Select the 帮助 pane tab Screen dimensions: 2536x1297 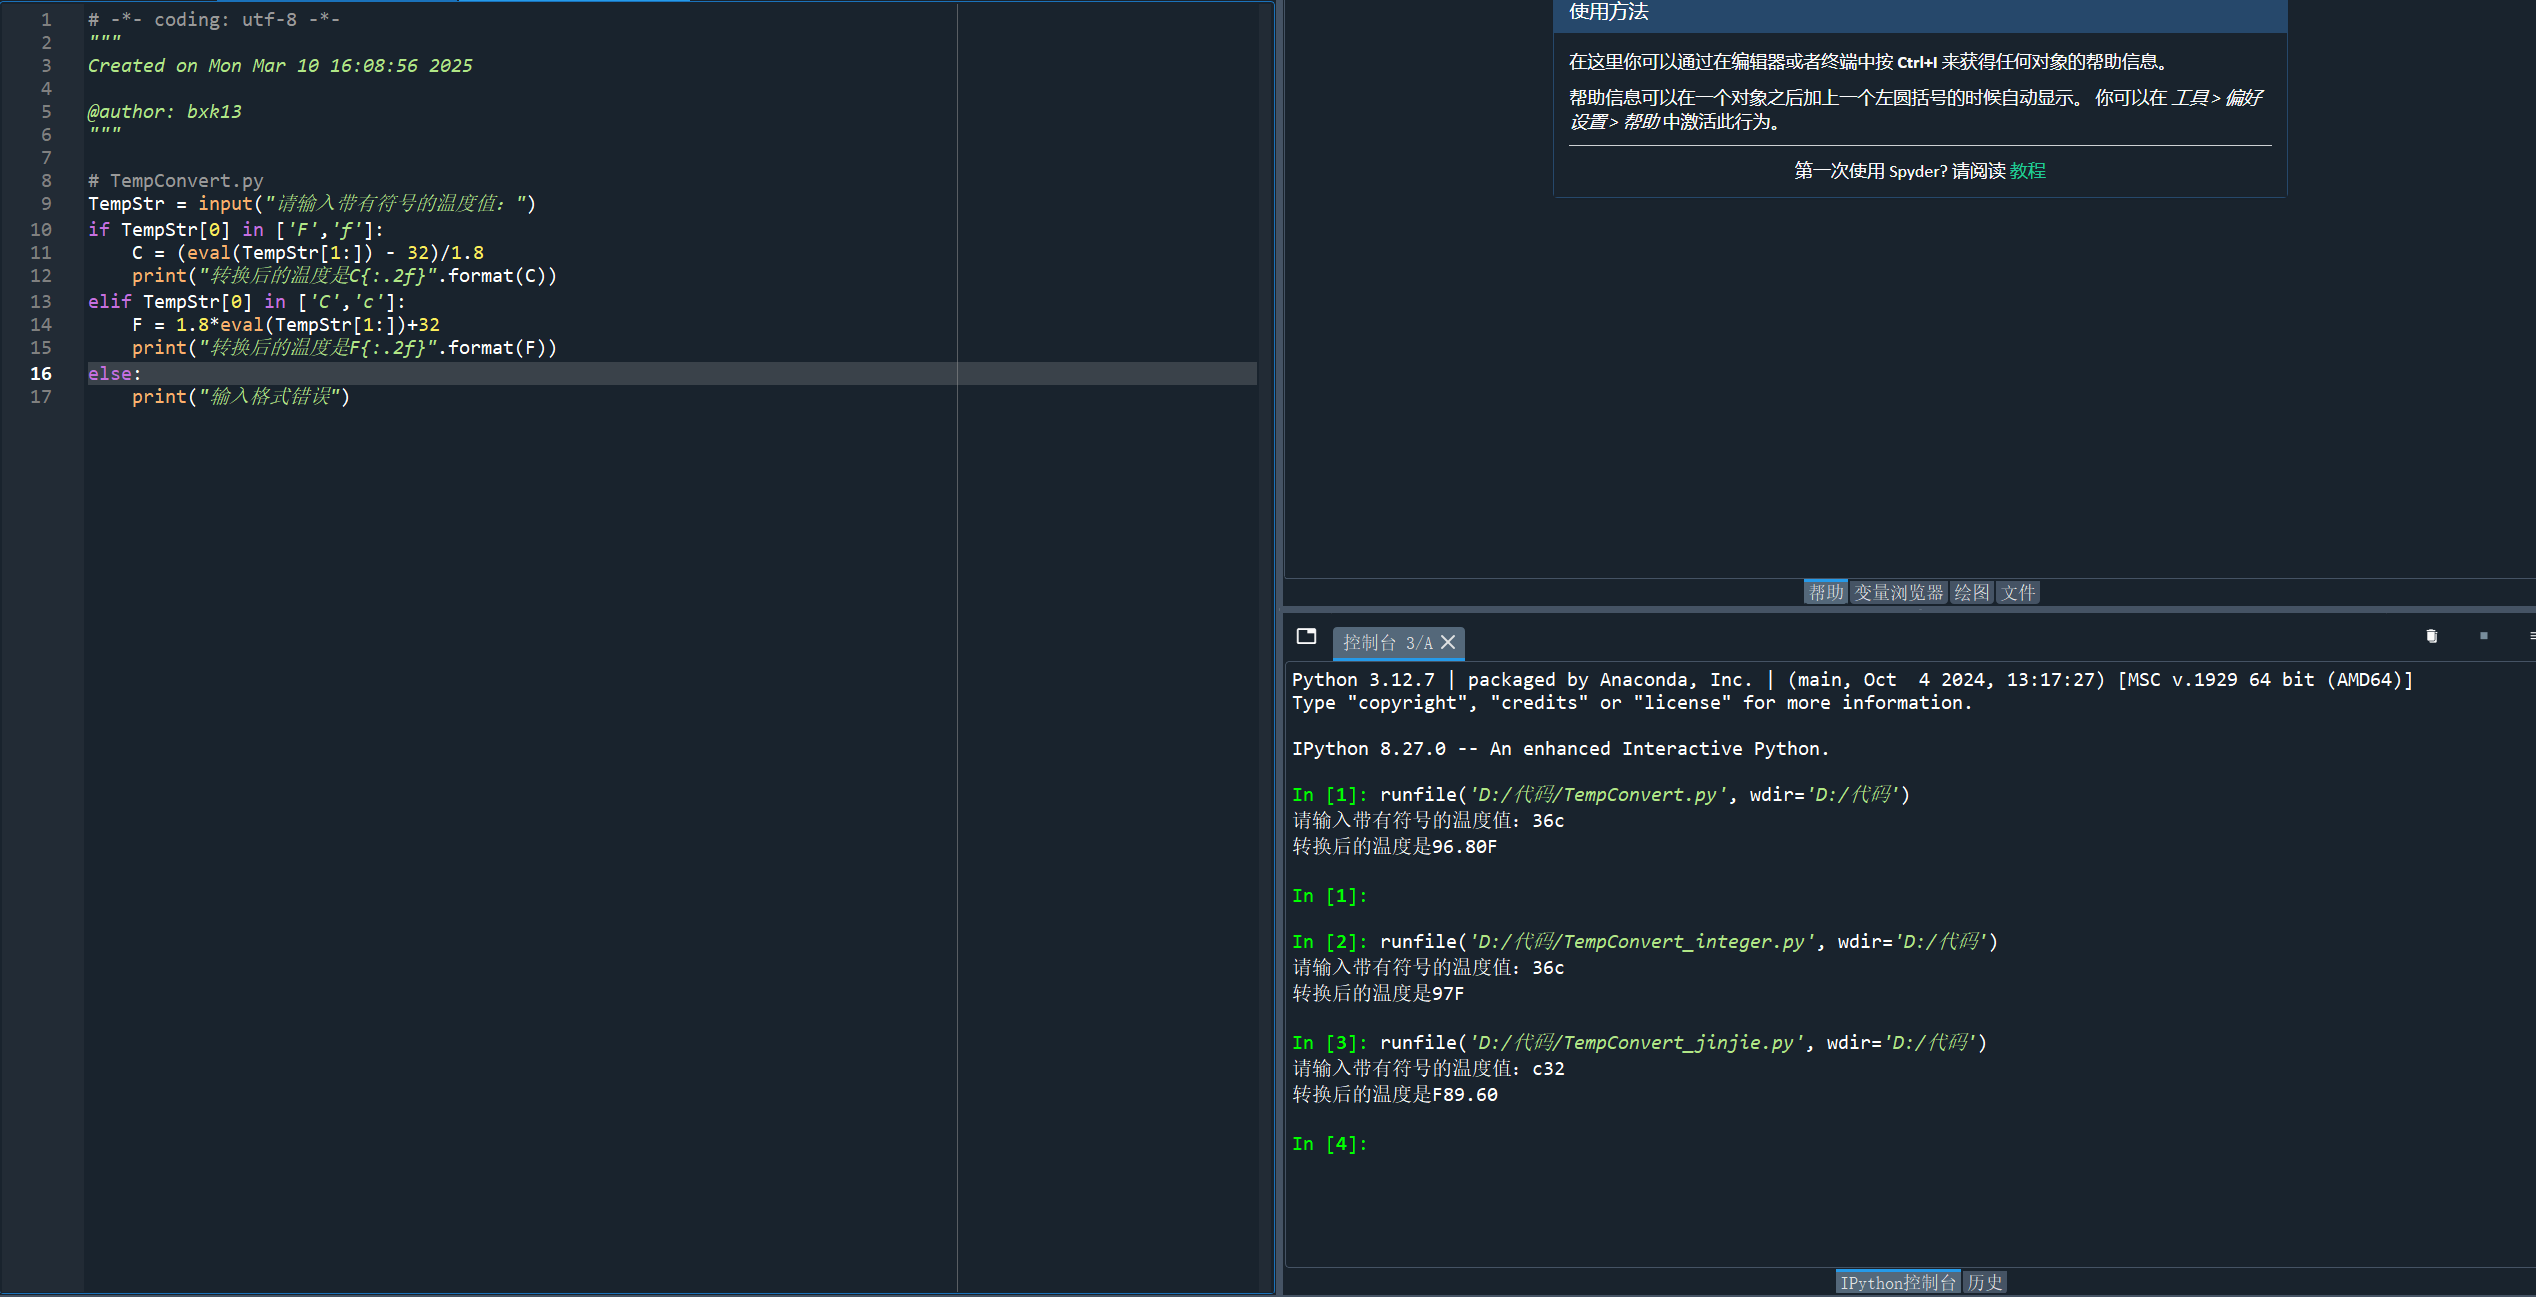pos(1825,592)
